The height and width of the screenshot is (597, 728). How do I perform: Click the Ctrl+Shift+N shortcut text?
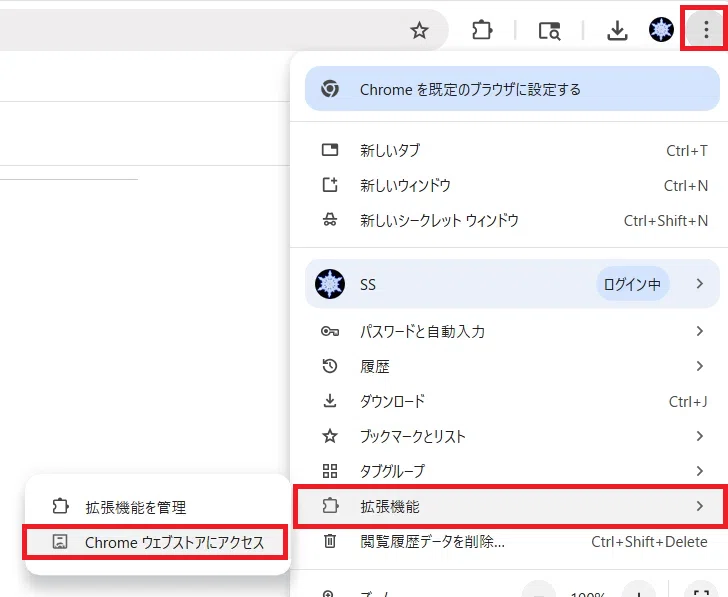tap(666, 221)
